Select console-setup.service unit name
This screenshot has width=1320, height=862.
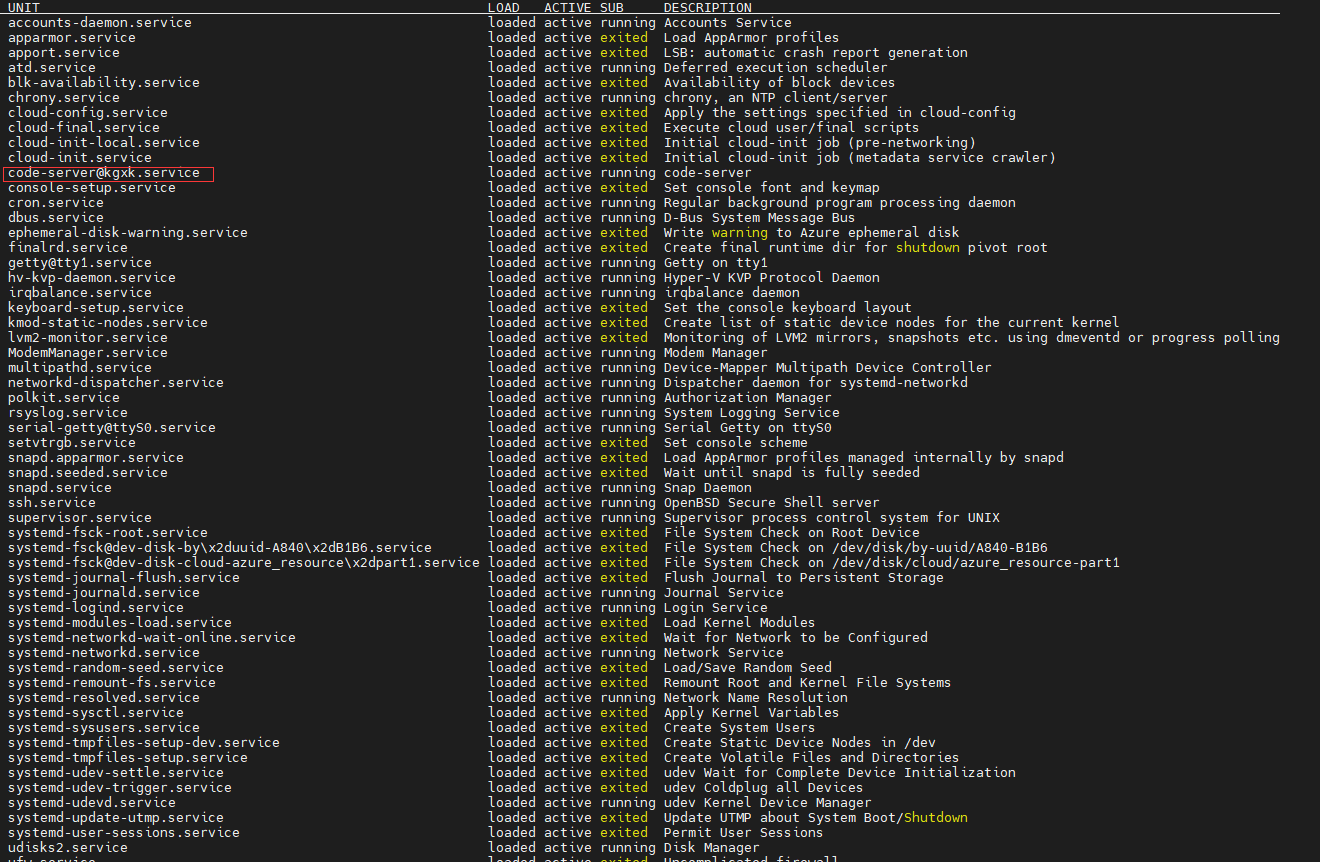point(92,188)
